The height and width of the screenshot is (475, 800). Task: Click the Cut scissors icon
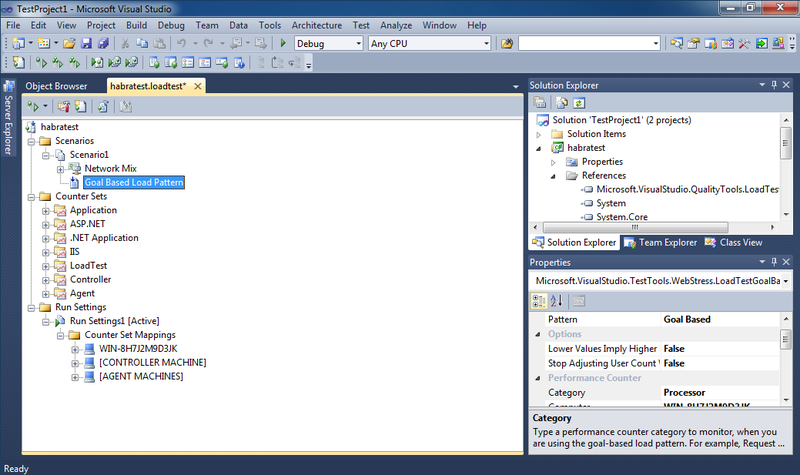tap(125, 43)
